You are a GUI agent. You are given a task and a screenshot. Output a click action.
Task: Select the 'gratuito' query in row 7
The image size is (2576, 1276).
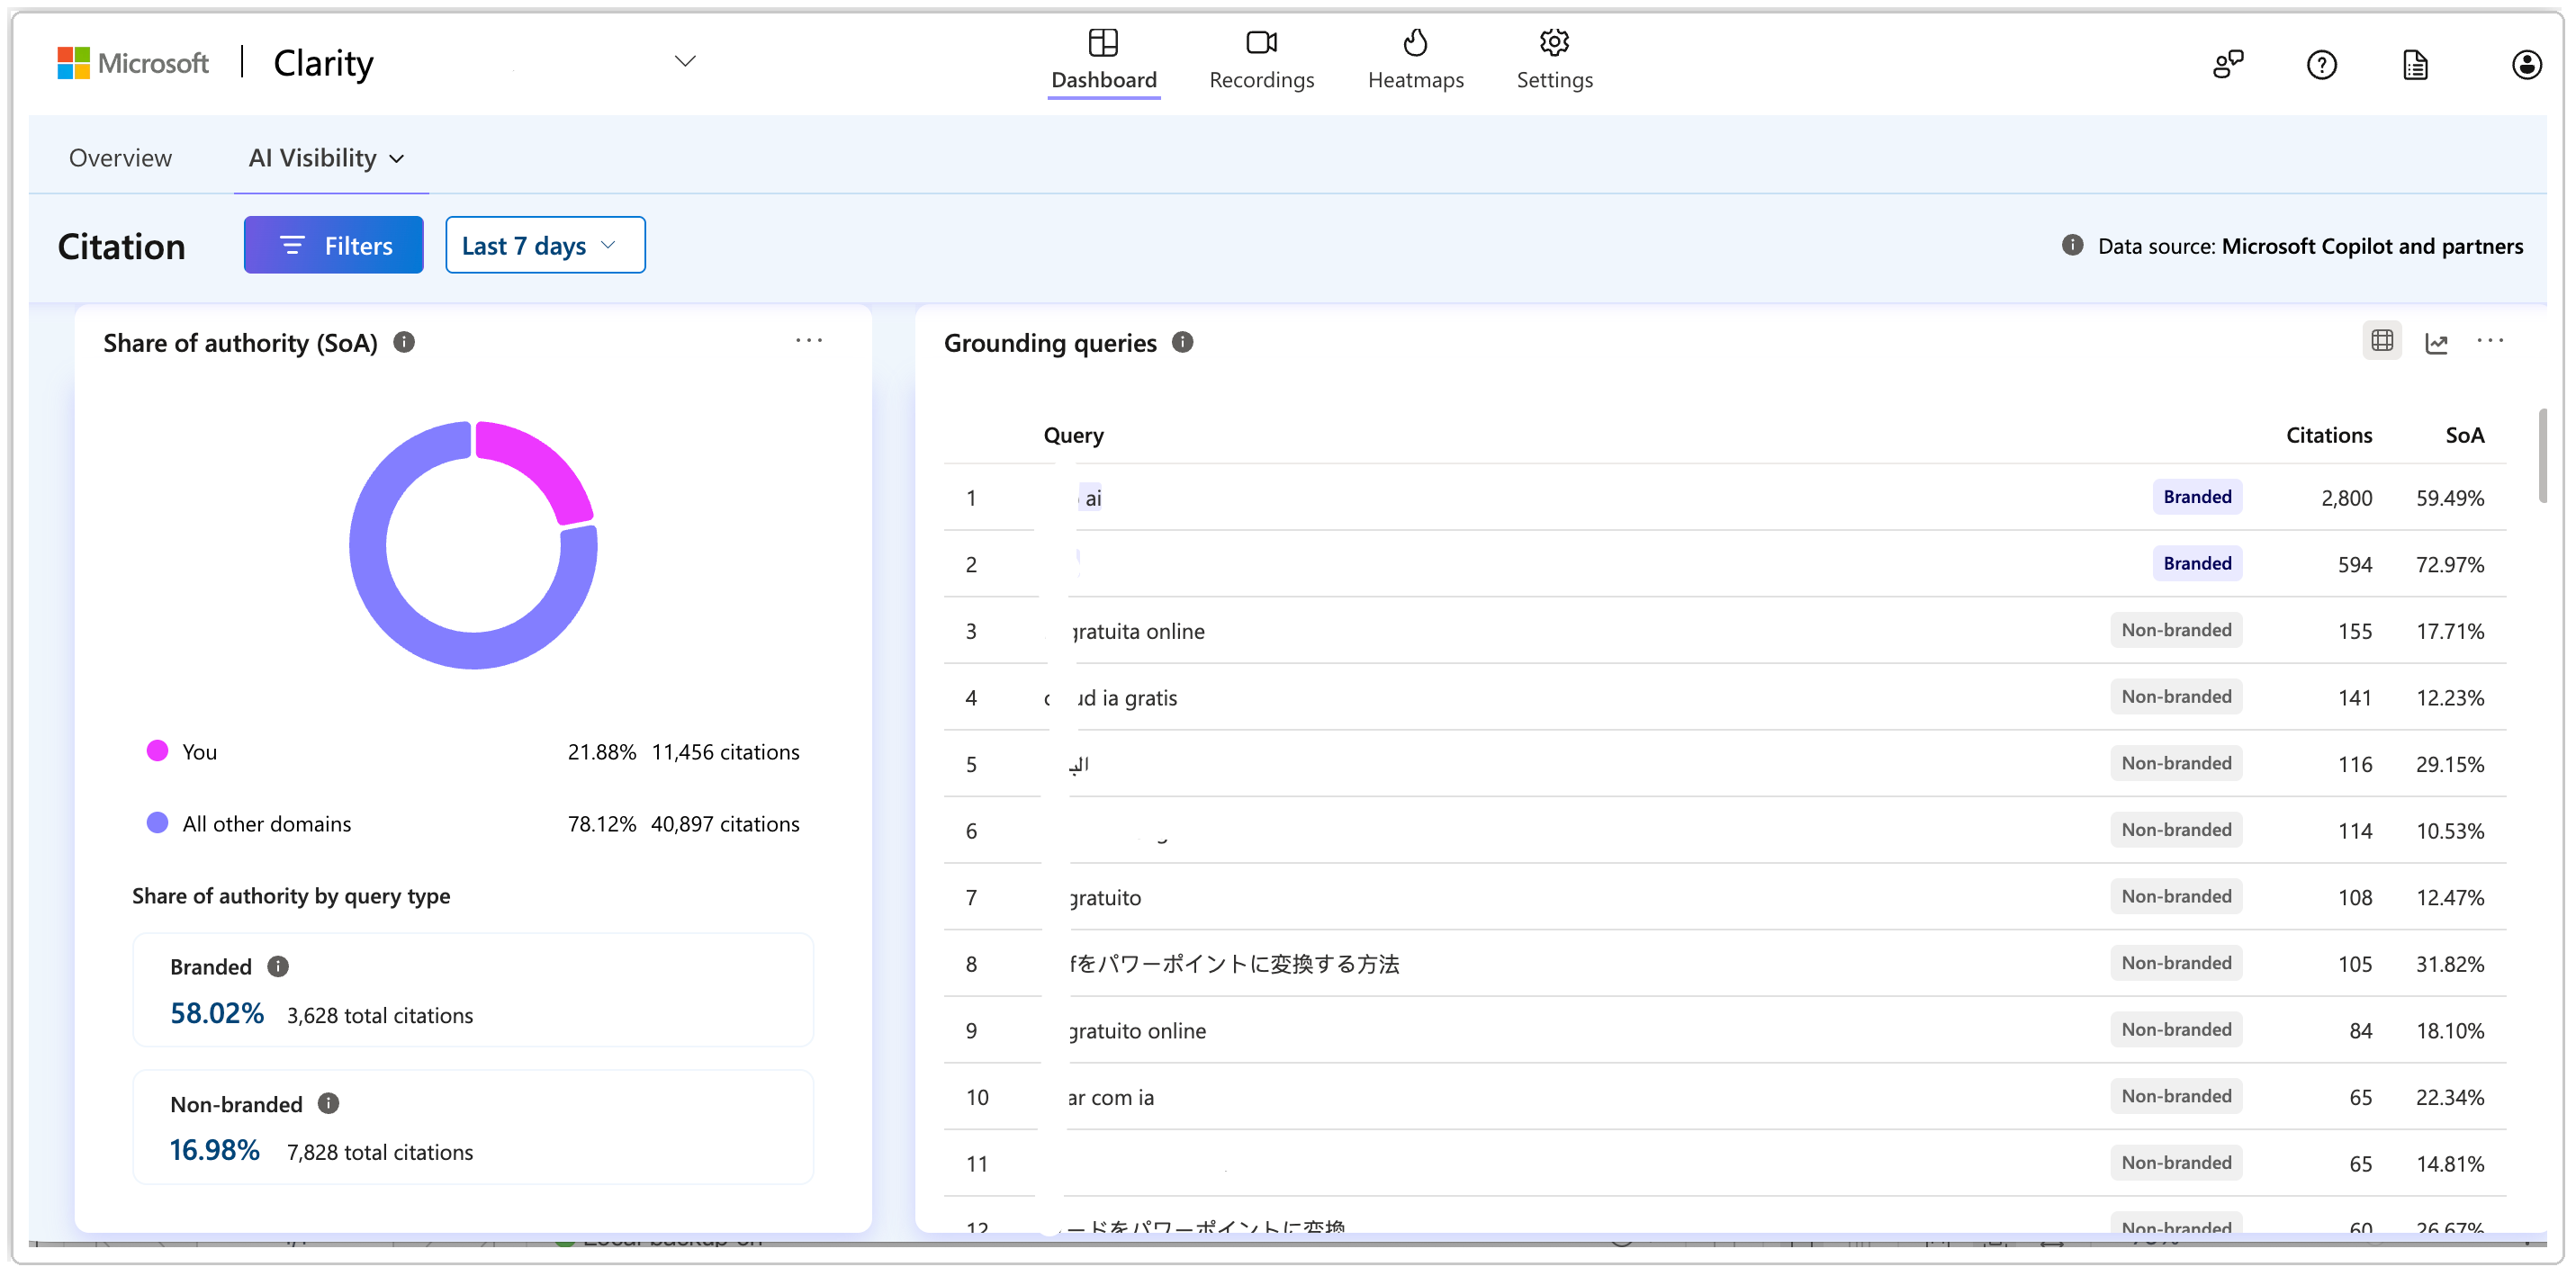[1724, 897]
